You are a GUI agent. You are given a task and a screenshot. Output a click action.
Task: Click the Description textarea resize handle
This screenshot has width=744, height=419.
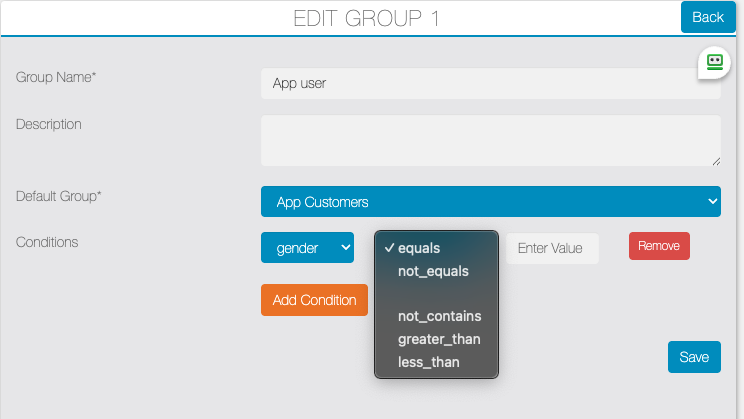pos(716,161)
